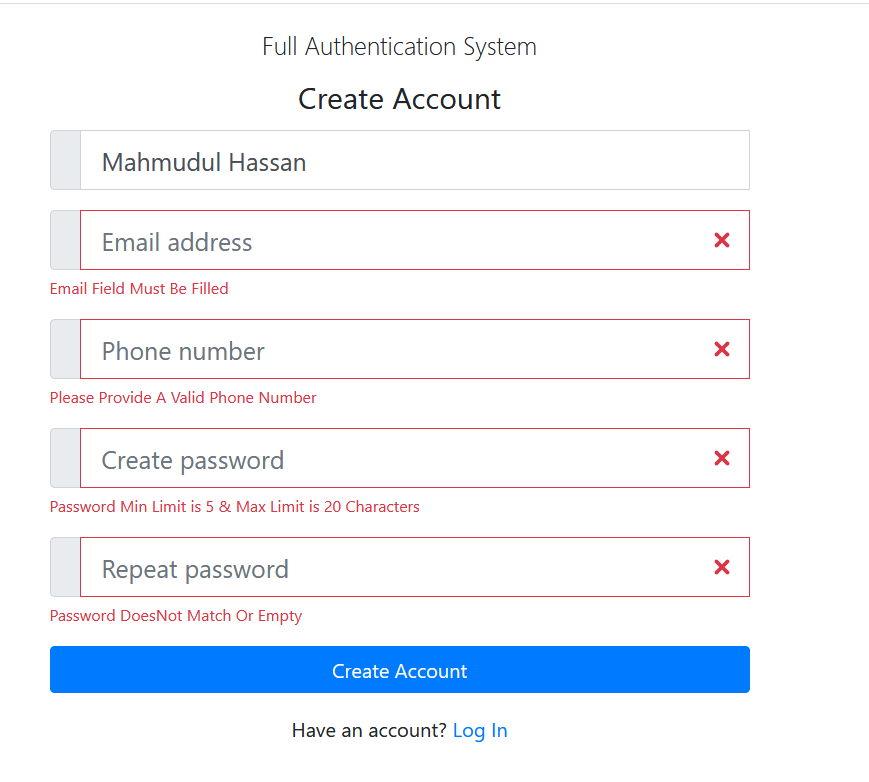Image resolution: width=869 pixels, height=782 pixels.
Task: Click the gray prefix box beside Email address
Action: click(x=64, y=240)
